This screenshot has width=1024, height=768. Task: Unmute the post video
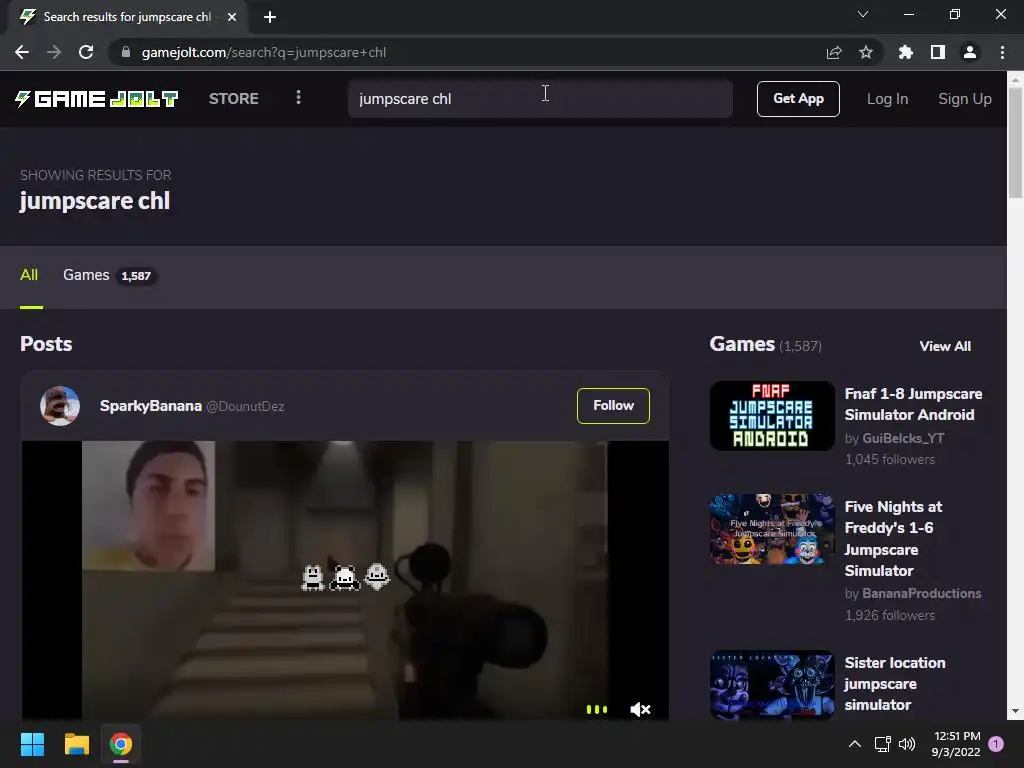(640, 709)
